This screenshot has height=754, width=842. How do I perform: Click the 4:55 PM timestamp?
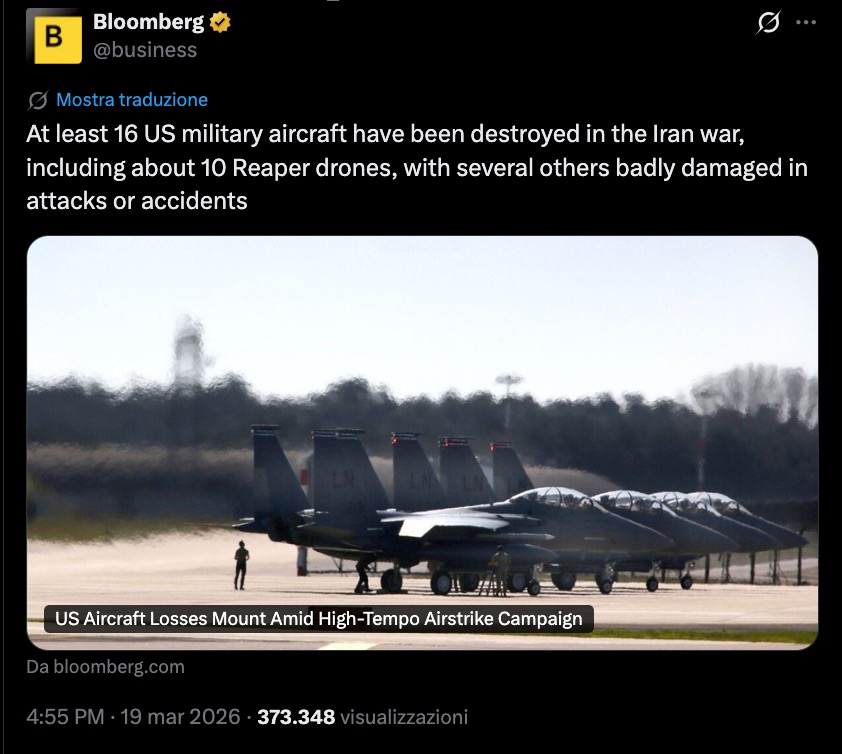point(65,717)
